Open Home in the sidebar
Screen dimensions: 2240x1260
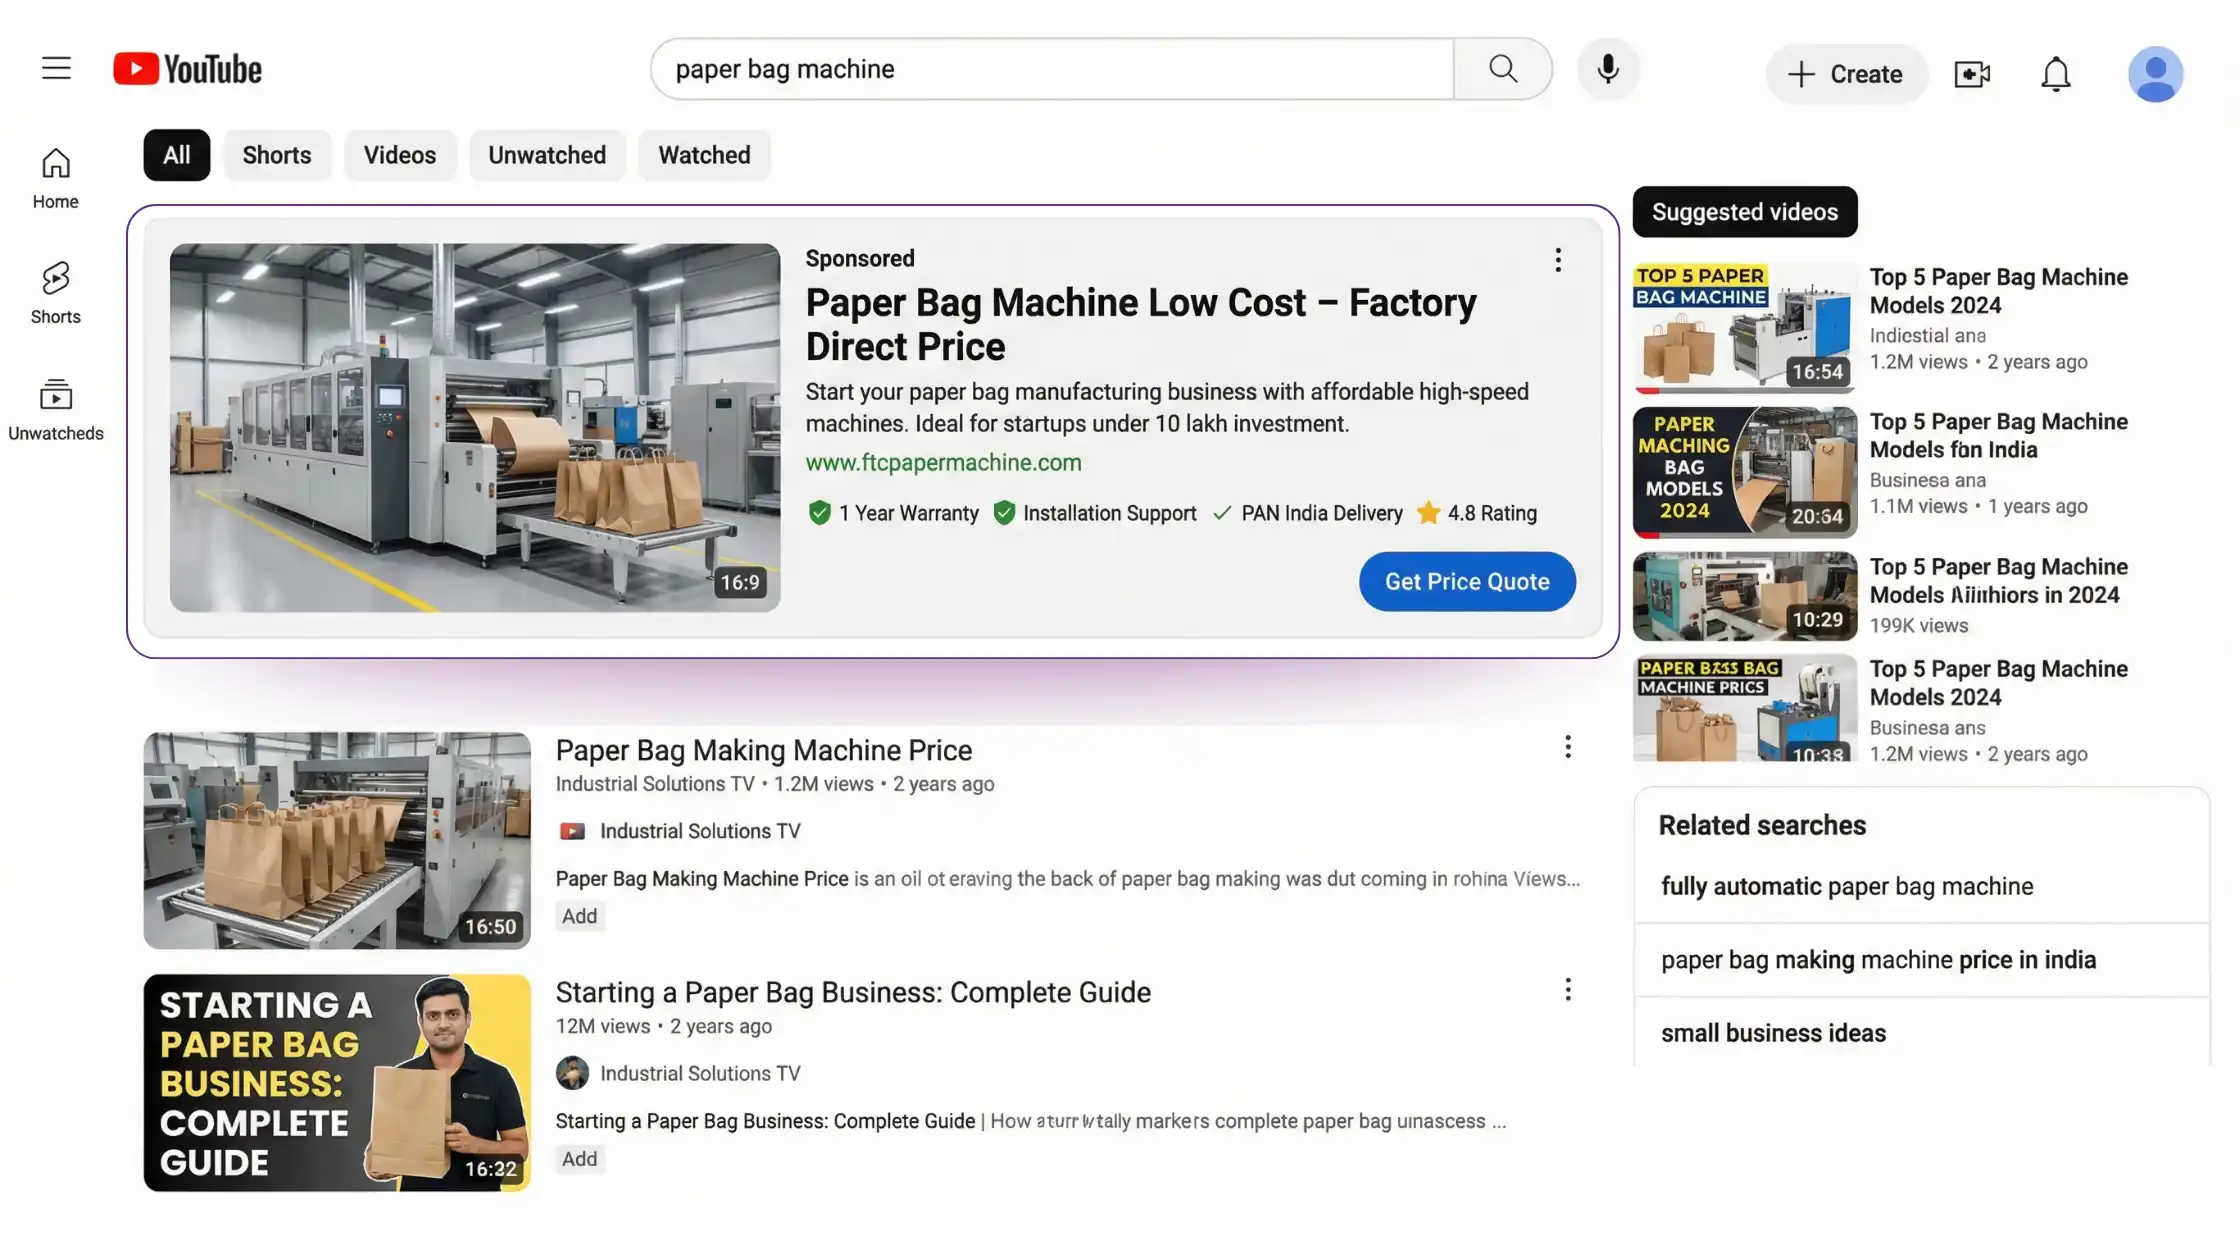coord(55,178)
